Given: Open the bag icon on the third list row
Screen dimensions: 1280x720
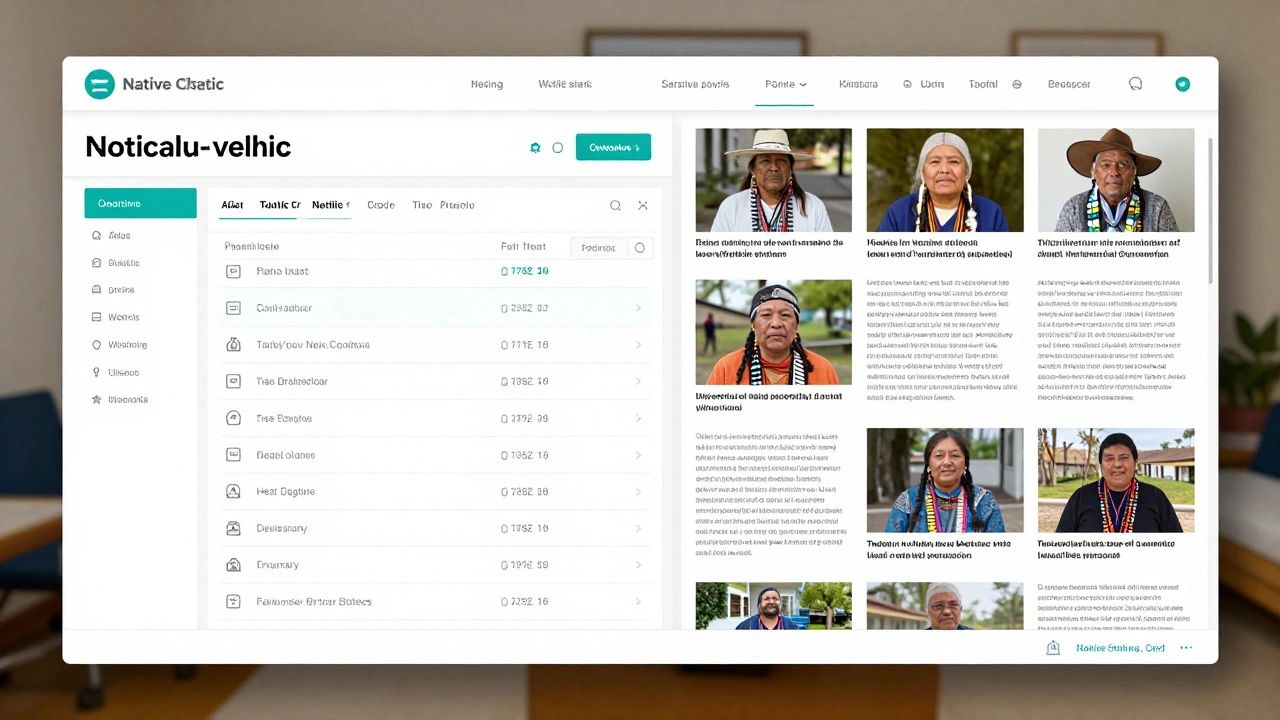Looking at the screenshot, I should click(233, 344).
